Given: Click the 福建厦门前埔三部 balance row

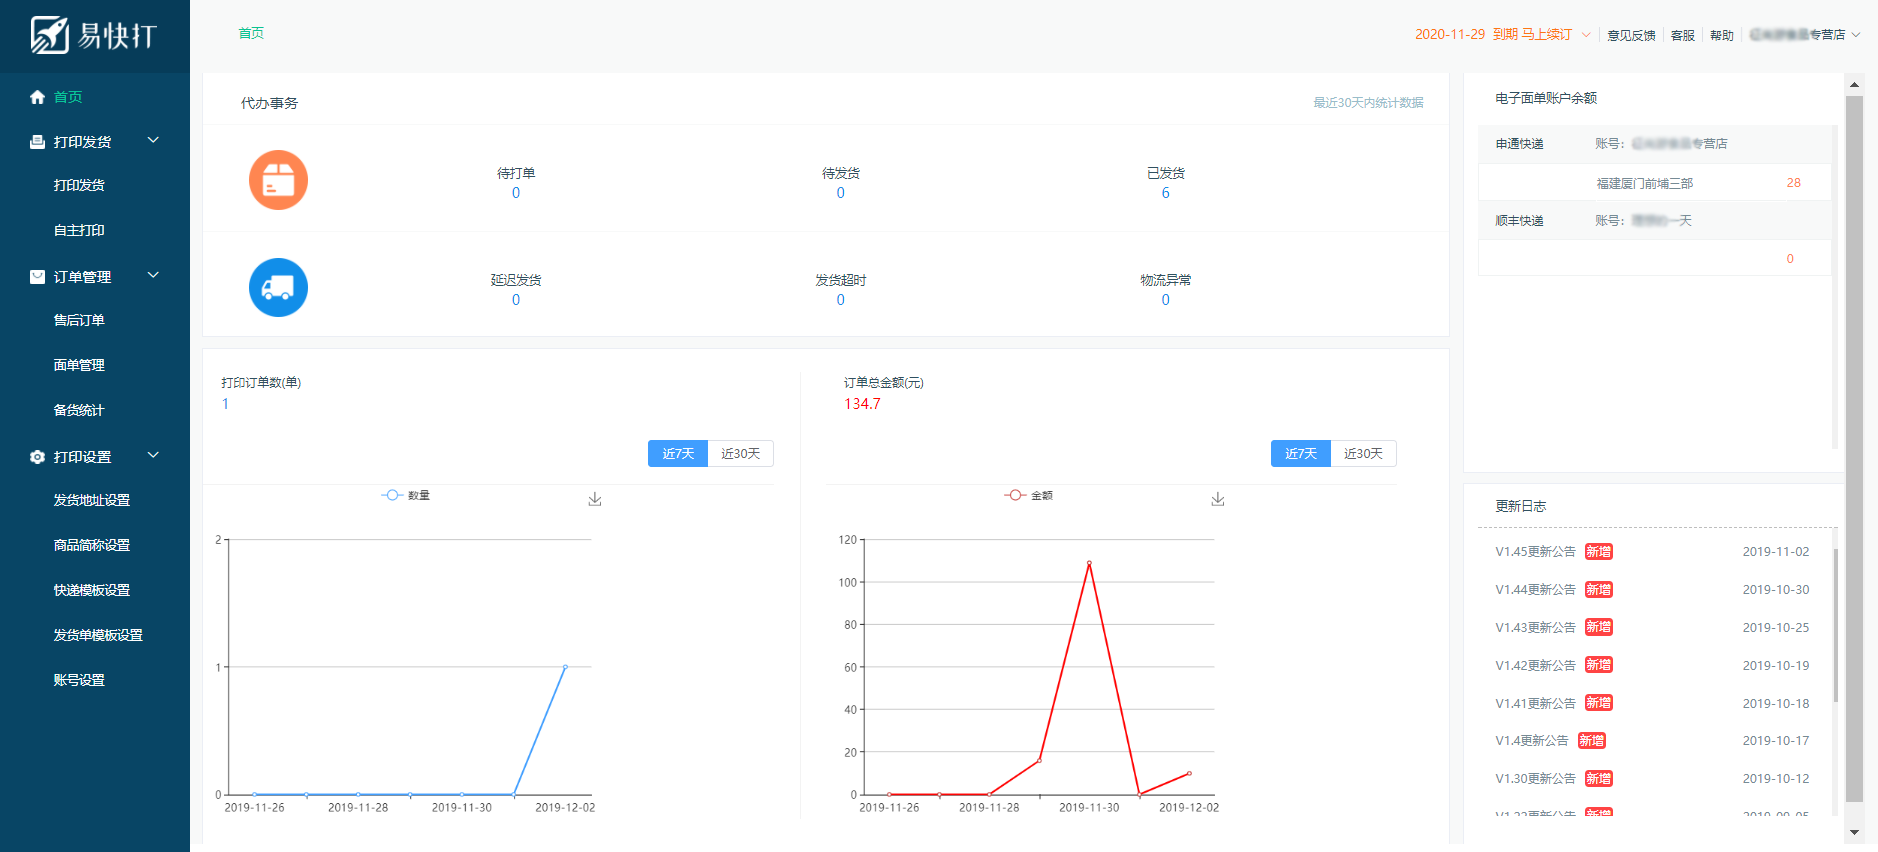Looking at the screenshot, I should tap(1655, 183).
